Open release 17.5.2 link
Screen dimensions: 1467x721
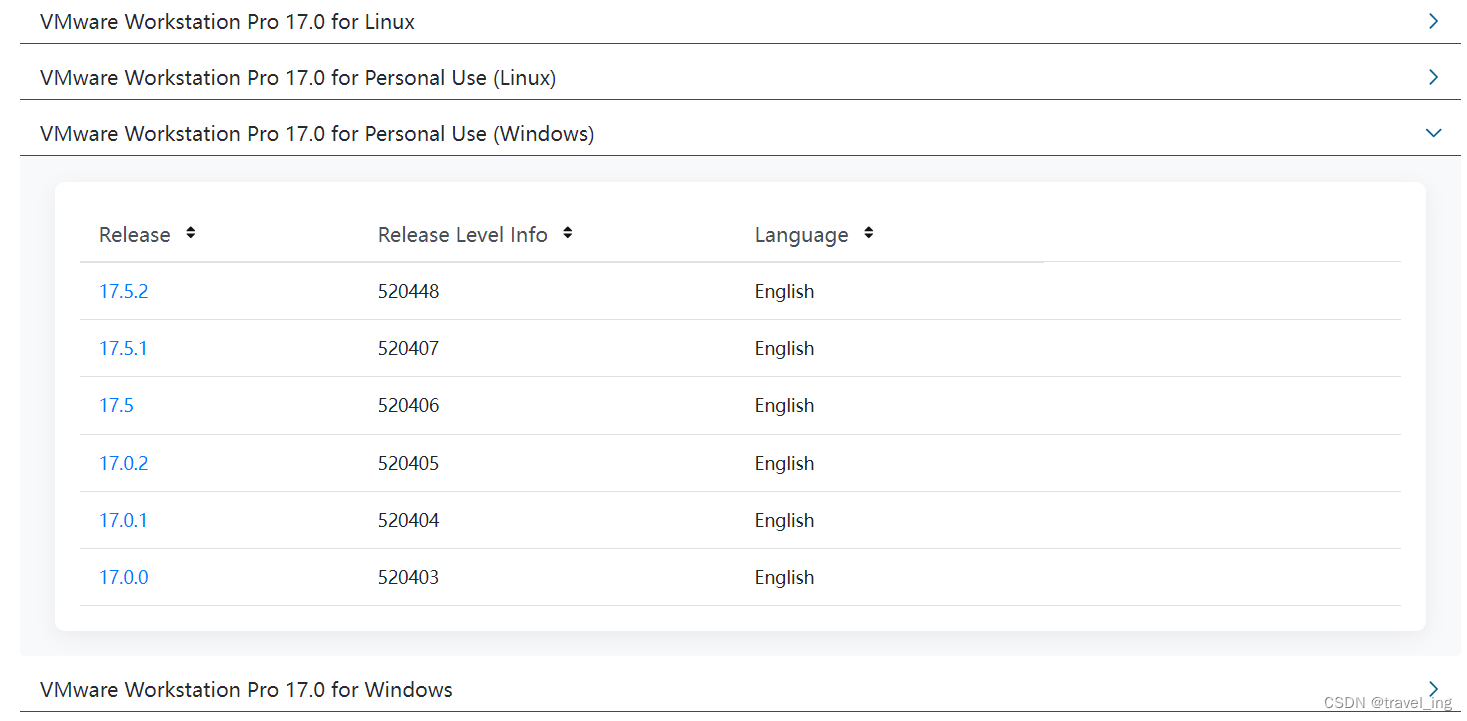pos(123,291)
